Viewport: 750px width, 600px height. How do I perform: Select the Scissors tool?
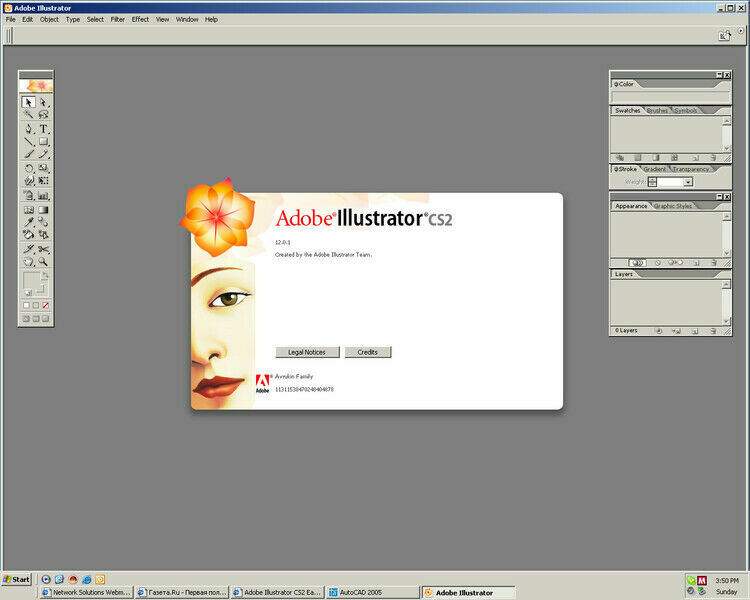pyautogui.click(x=43, y=249)
